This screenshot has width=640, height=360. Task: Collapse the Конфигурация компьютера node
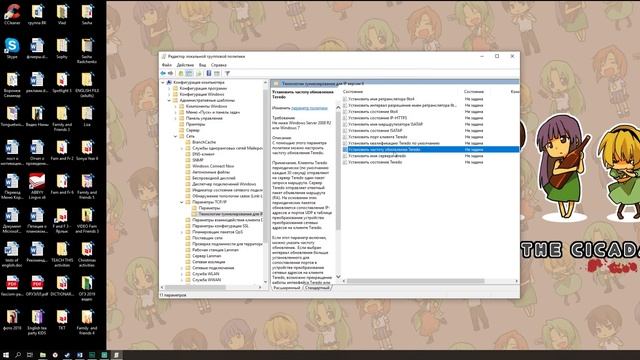(x=163, y=82)
